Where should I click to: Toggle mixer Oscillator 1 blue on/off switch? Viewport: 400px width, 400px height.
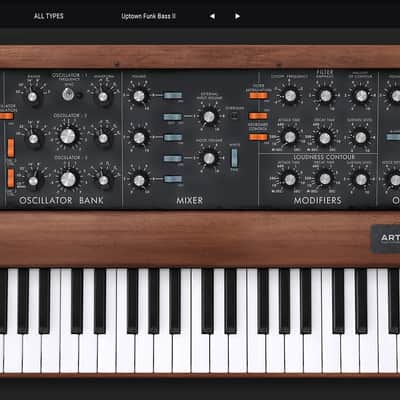click(173, 96)
